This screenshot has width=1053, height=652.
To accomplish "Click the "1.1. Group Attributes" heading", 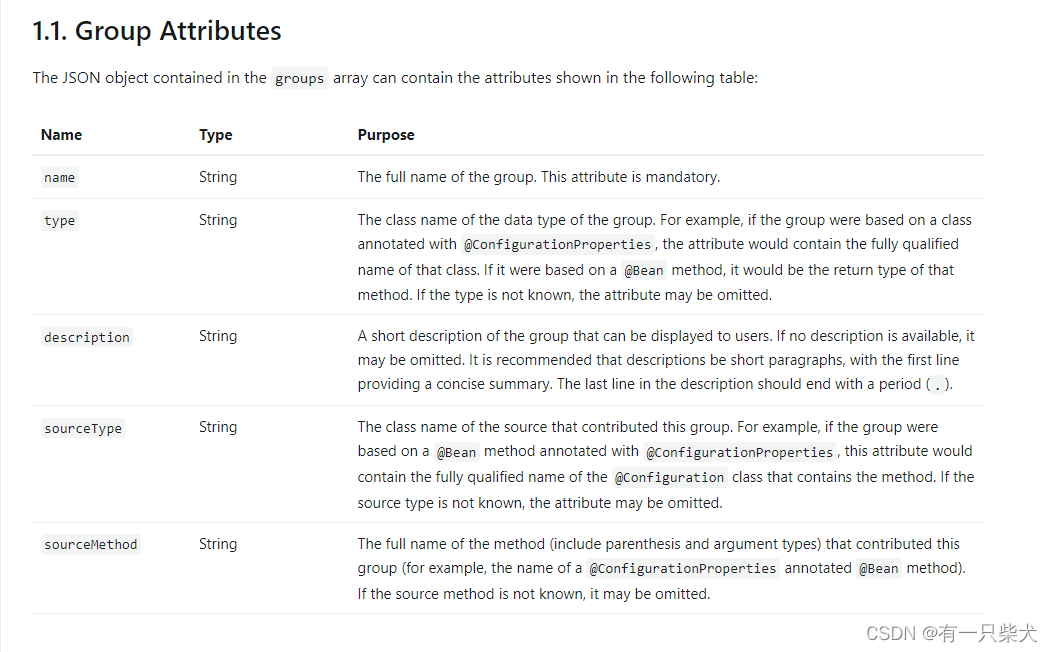I will tap(157, 31).
